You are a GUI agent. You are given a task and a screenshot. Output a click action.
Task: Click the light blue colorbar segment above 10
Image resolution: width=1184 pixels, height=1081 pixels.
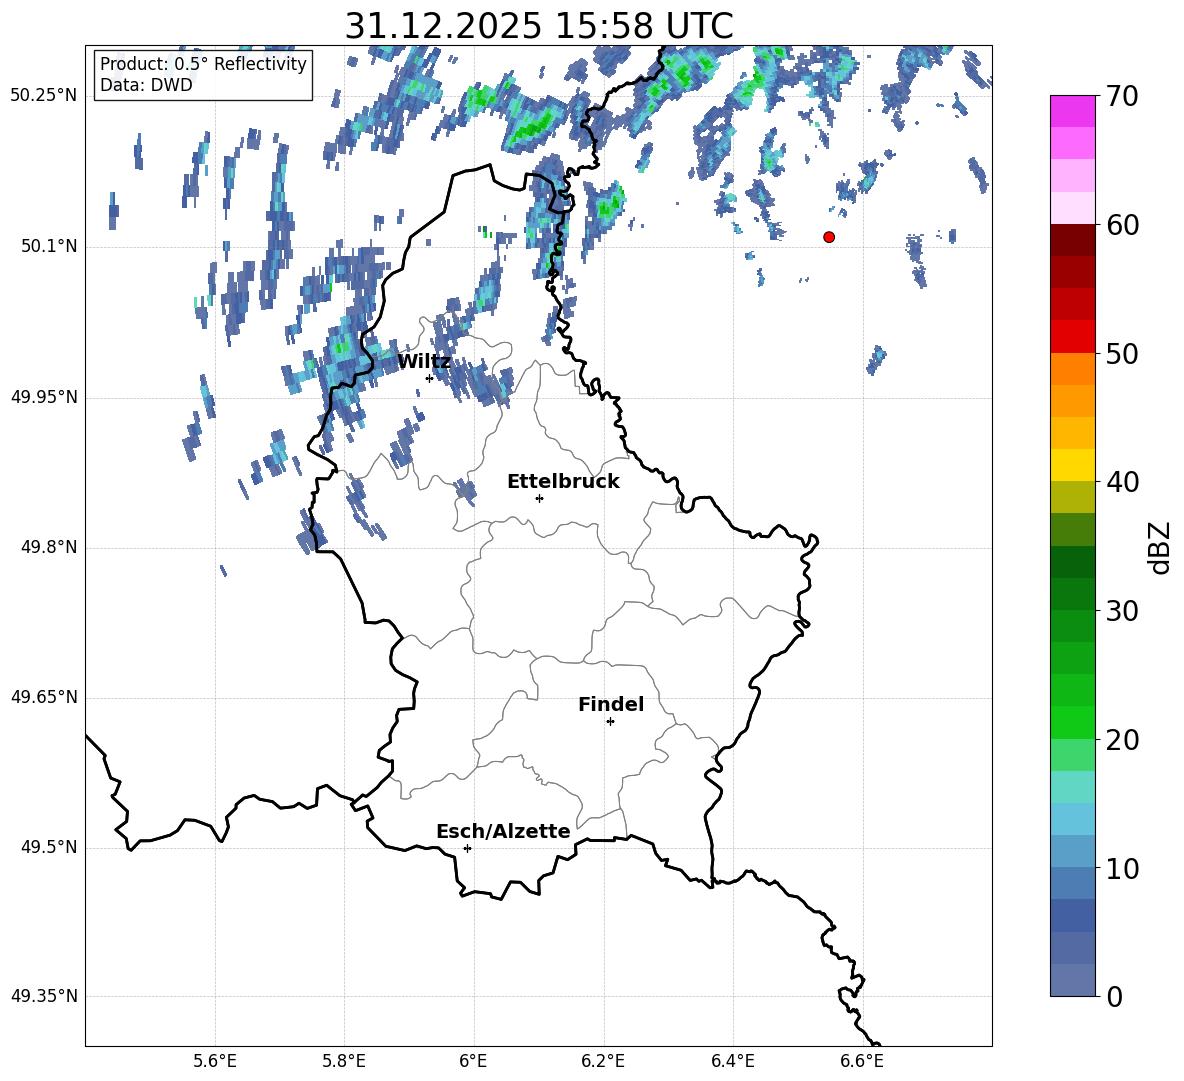pyautogui.click(x=1072, y=851)
